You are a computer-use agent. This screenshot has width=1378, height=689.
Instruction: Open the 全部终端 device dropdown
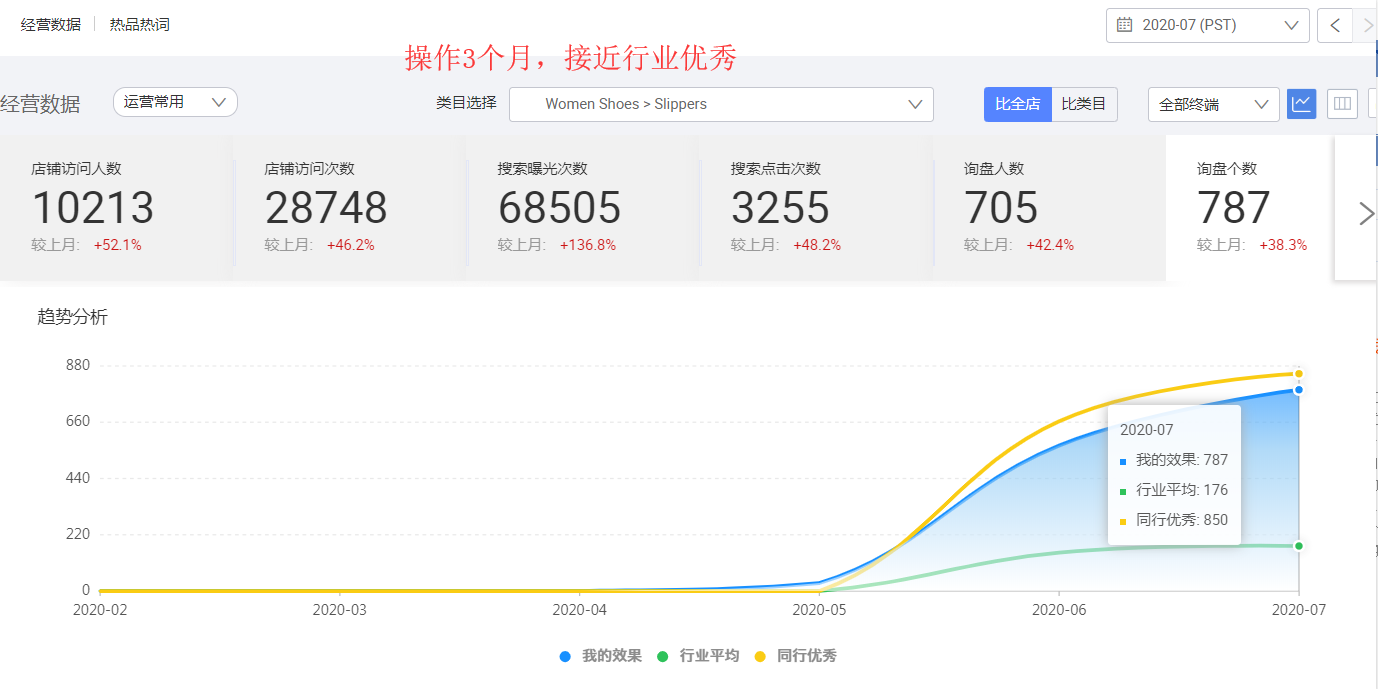(1213, 103)
